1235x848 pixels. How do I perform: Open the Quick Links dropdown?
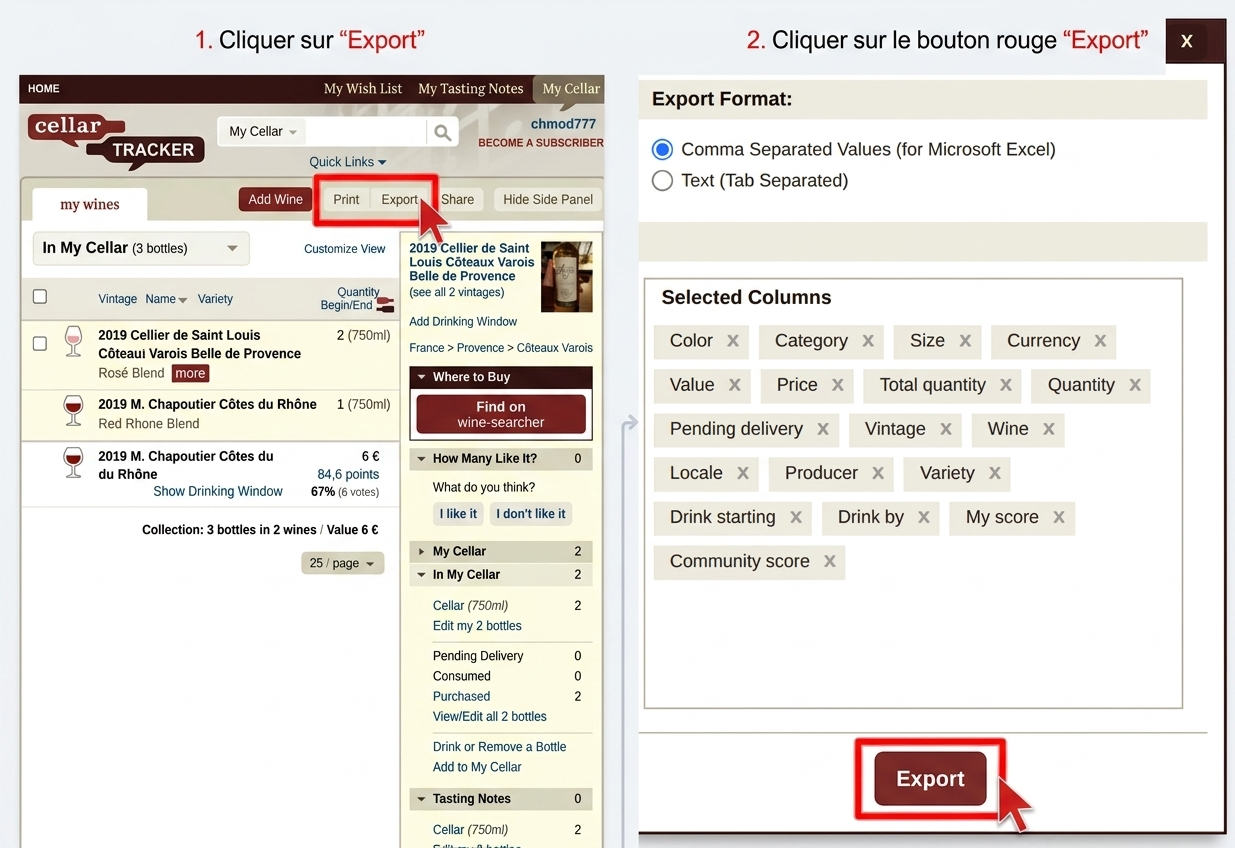pos(347,161)
